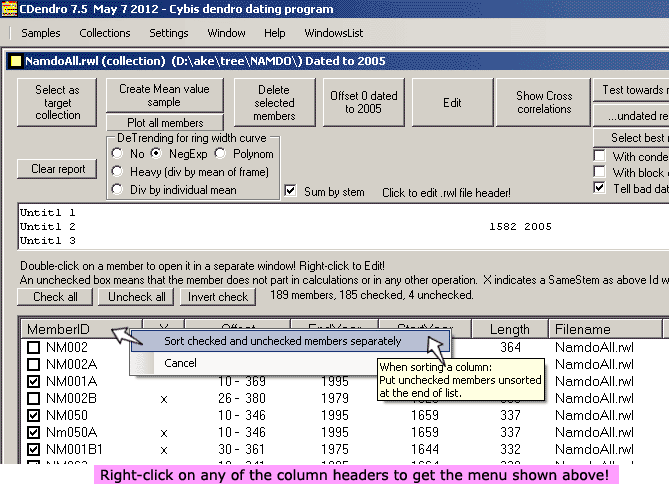Click Plot all members button
Viewport: 669px width, 484px height.
pos(165,122)
